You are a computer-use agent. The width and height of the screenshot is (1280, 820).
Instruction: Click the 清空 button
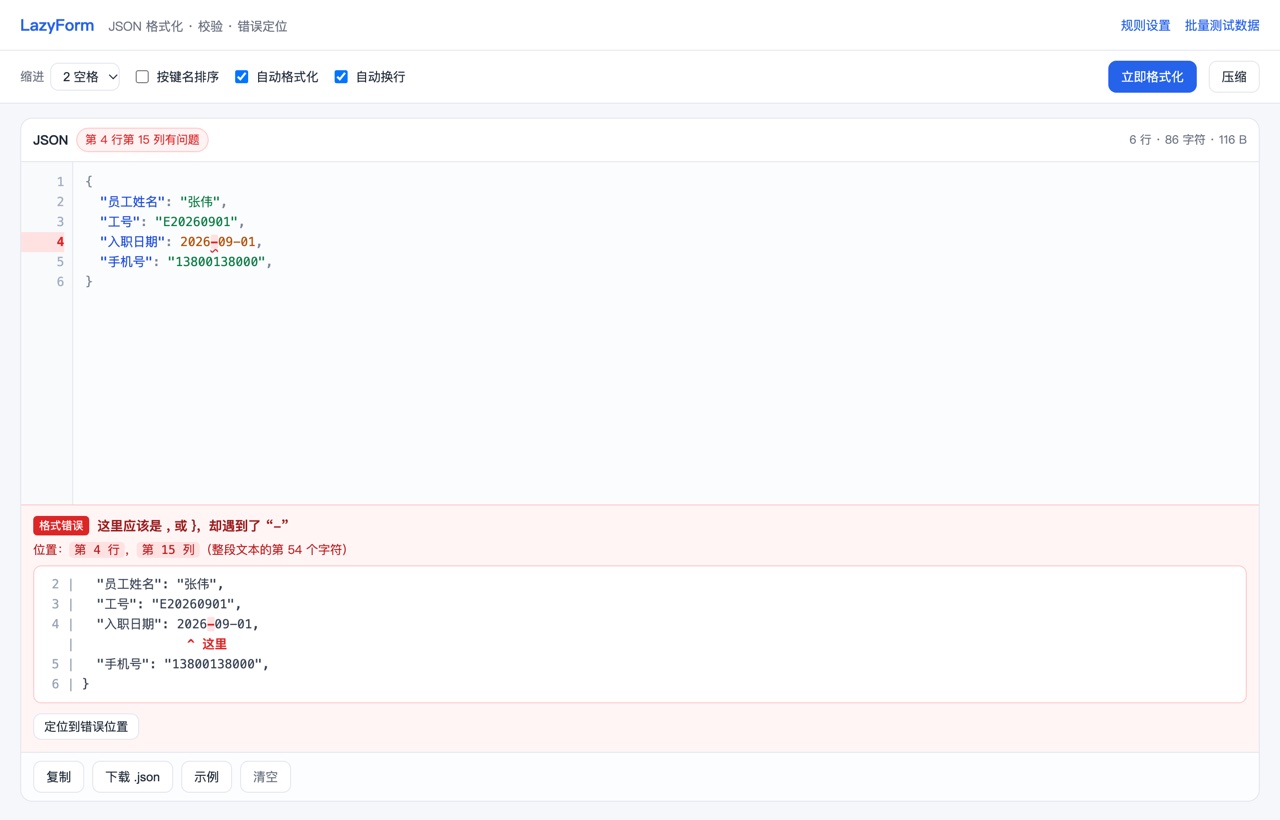coord(266,777)
